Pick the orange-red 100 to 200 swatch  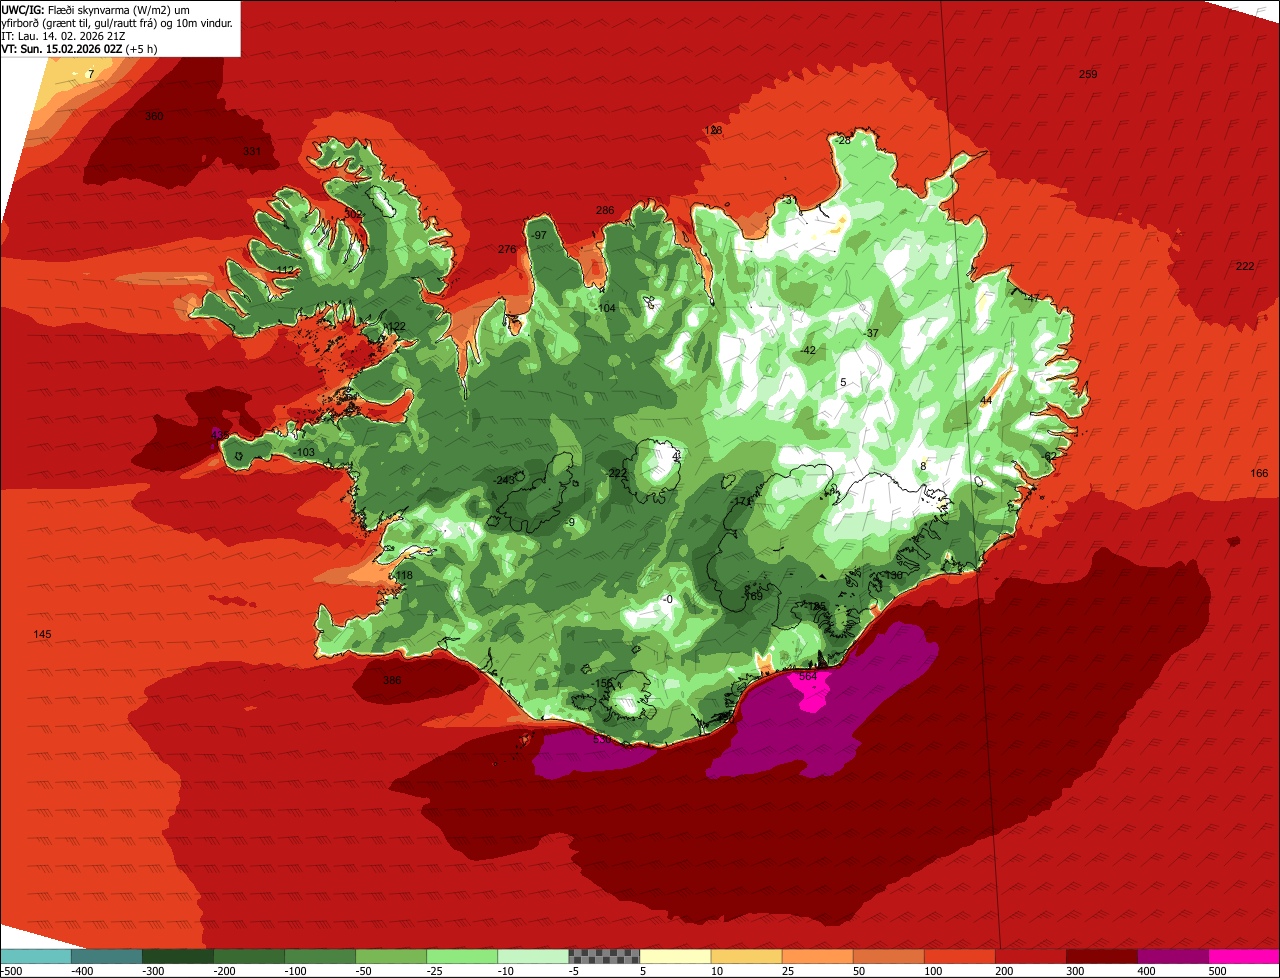click(x=960, y=956)
